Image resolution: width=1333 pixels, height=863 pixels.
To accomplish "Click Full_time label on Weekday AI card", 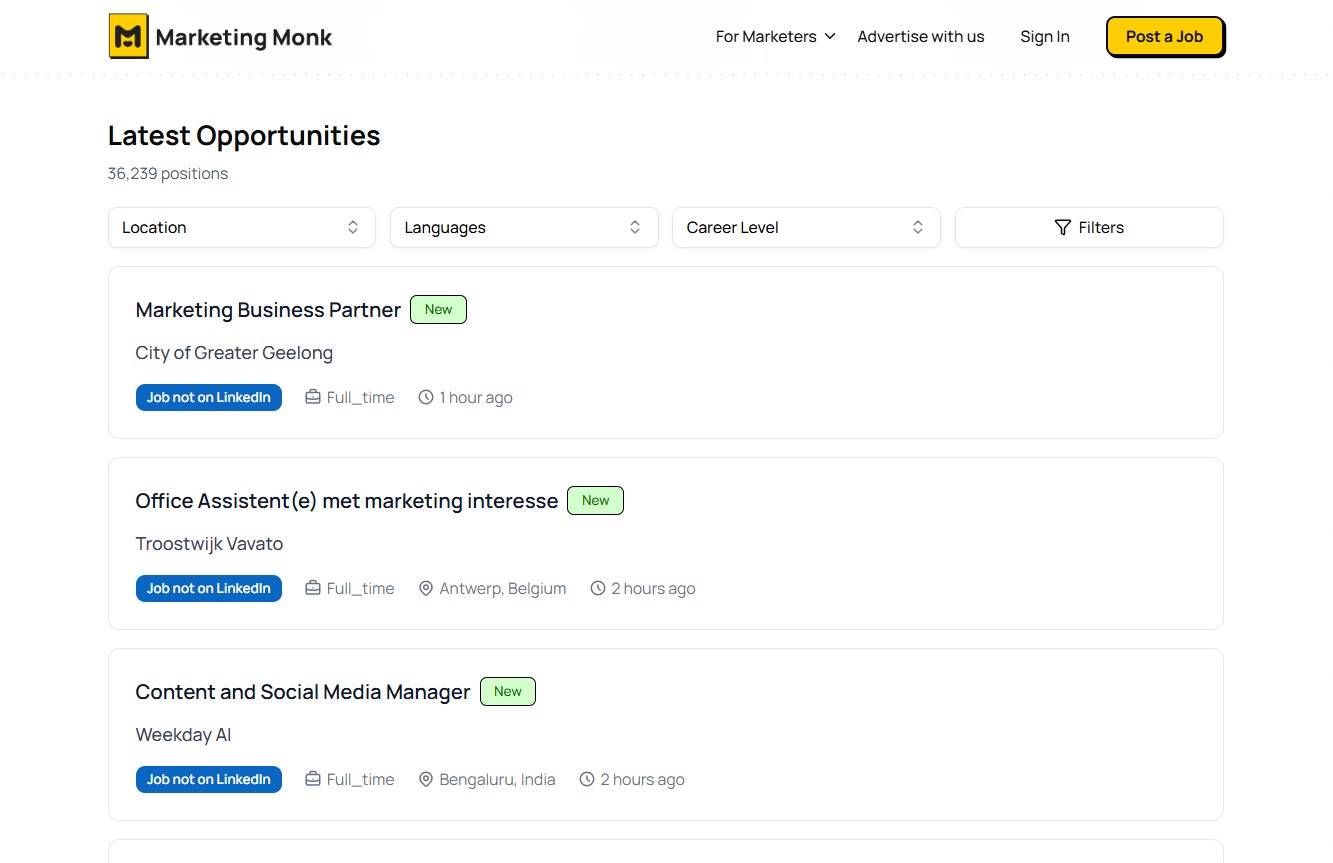I will (361, 779).
